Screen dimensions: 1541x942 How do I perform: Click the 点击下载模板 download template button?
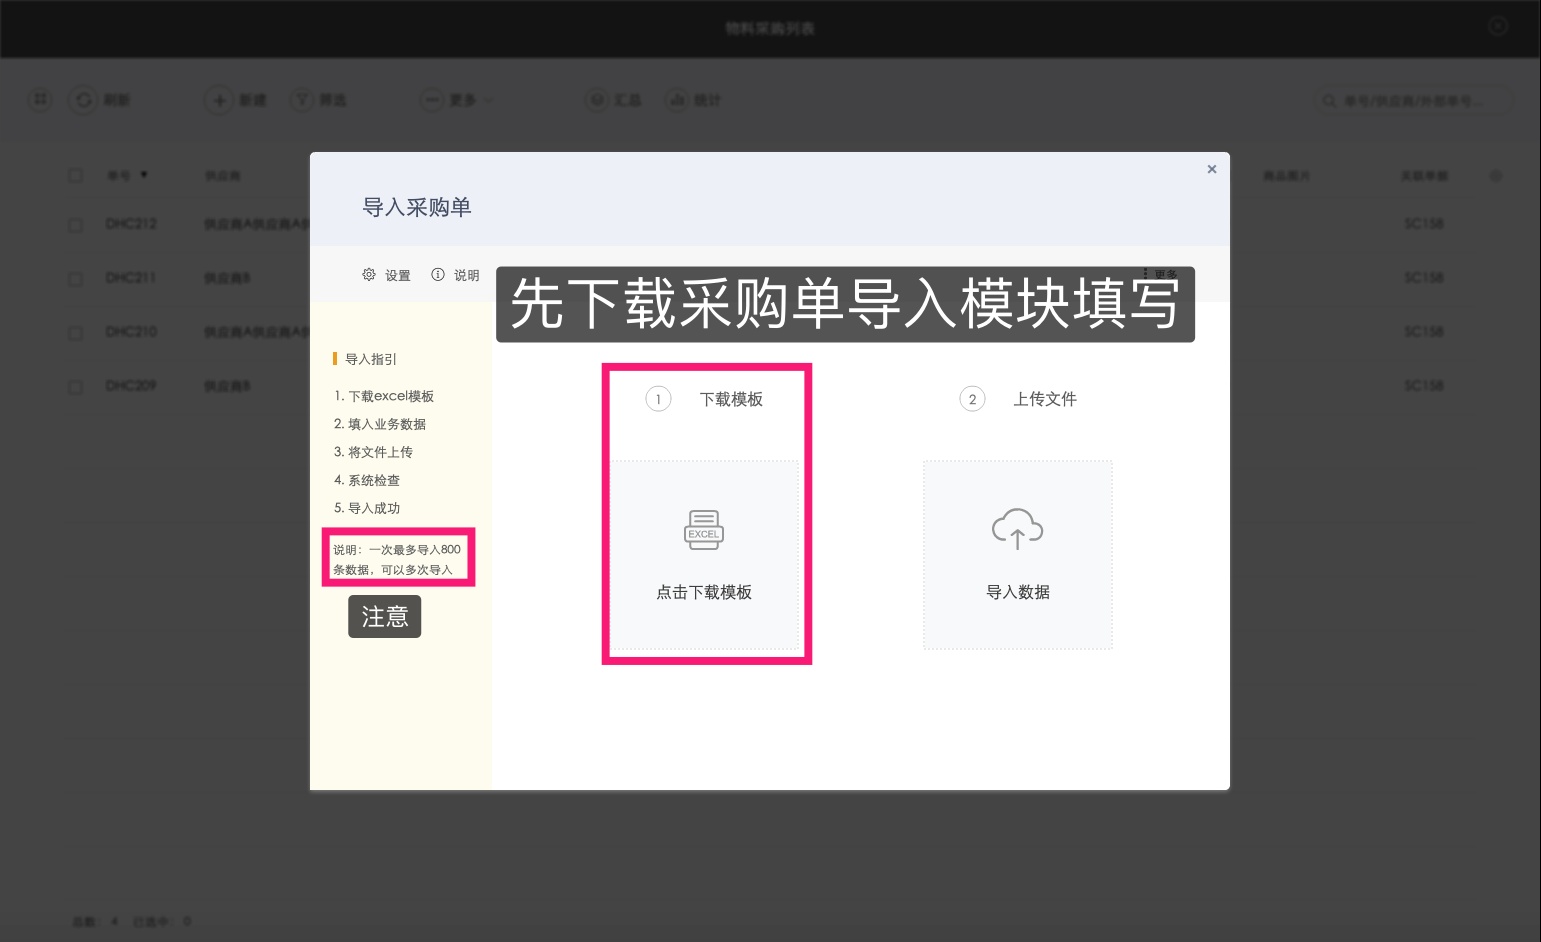[704, 591]
